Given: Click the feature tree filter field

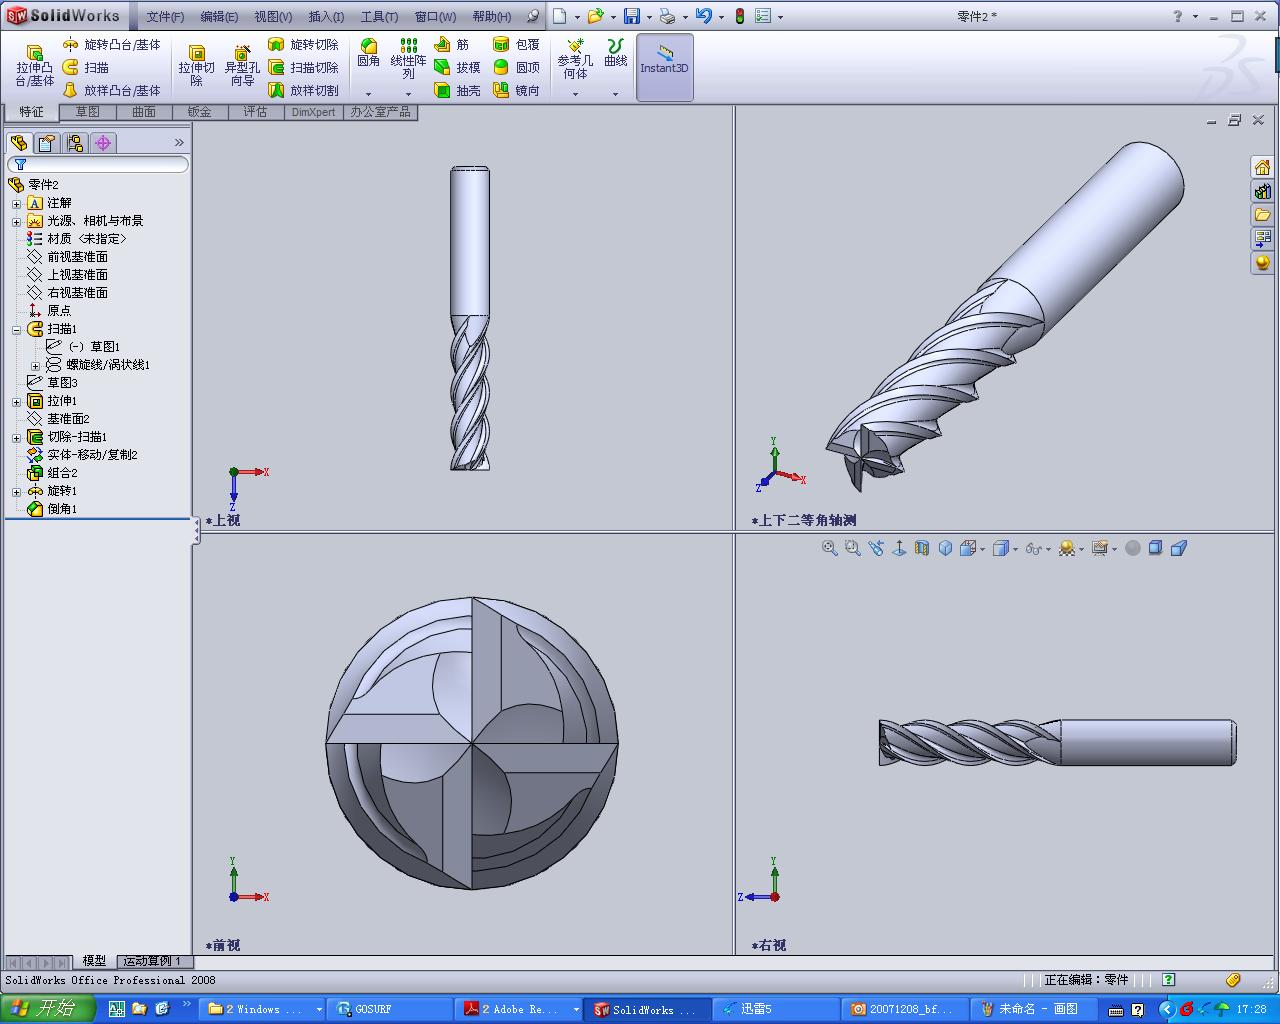Looking at the screenshot, I should click(x=98, y=164).
